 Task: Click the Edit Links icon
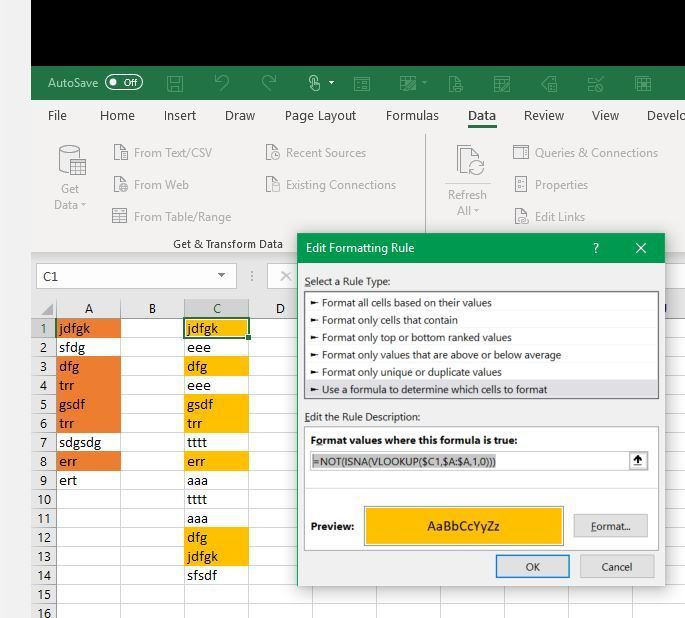pos(521,216)
